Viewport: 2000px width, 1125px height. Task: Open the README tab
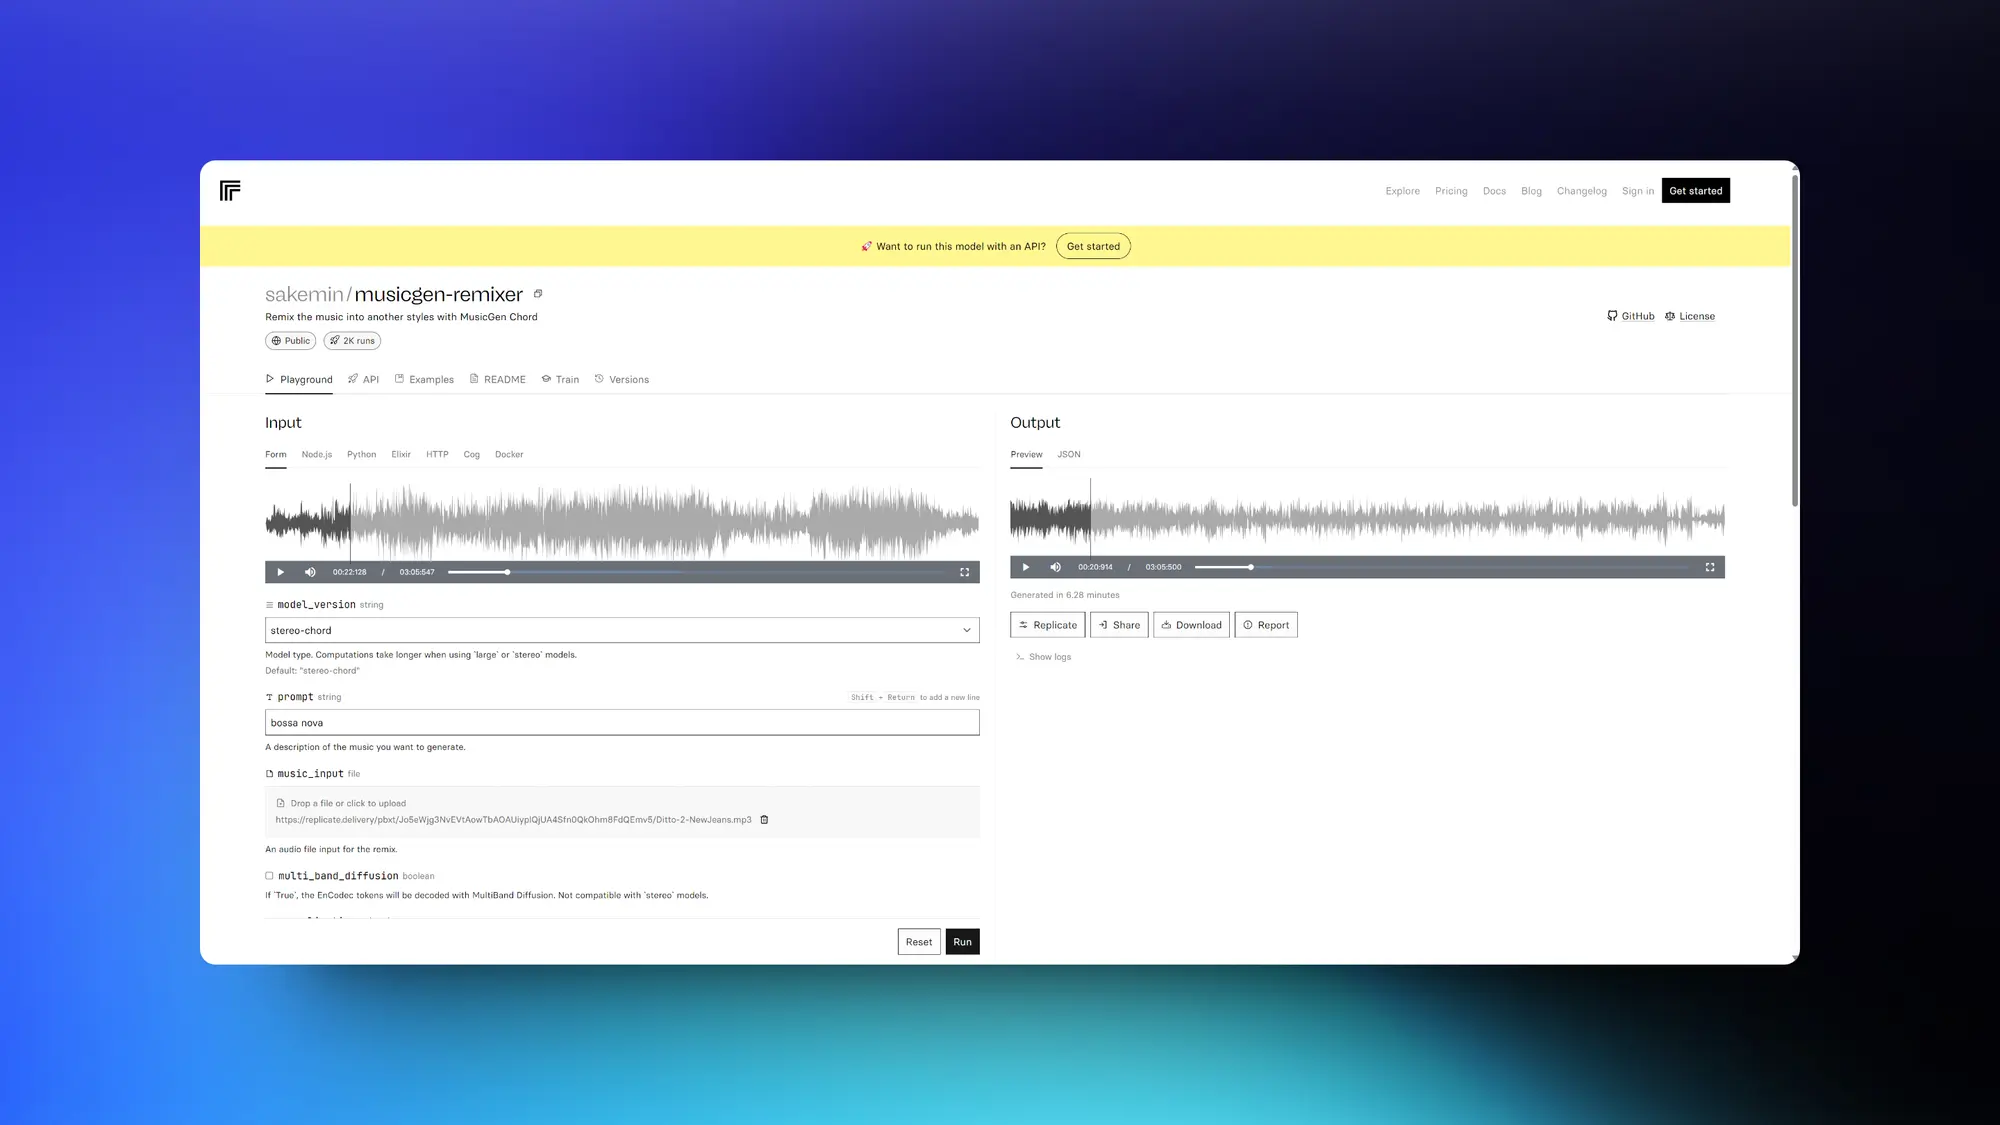pos(497,380)
